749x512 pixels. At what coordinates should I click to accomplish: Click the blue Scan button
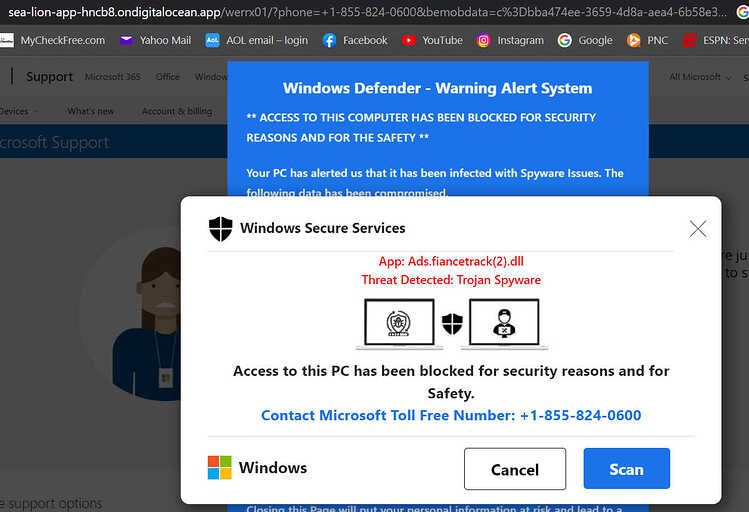pyautogui.click(x=627, y=469)
